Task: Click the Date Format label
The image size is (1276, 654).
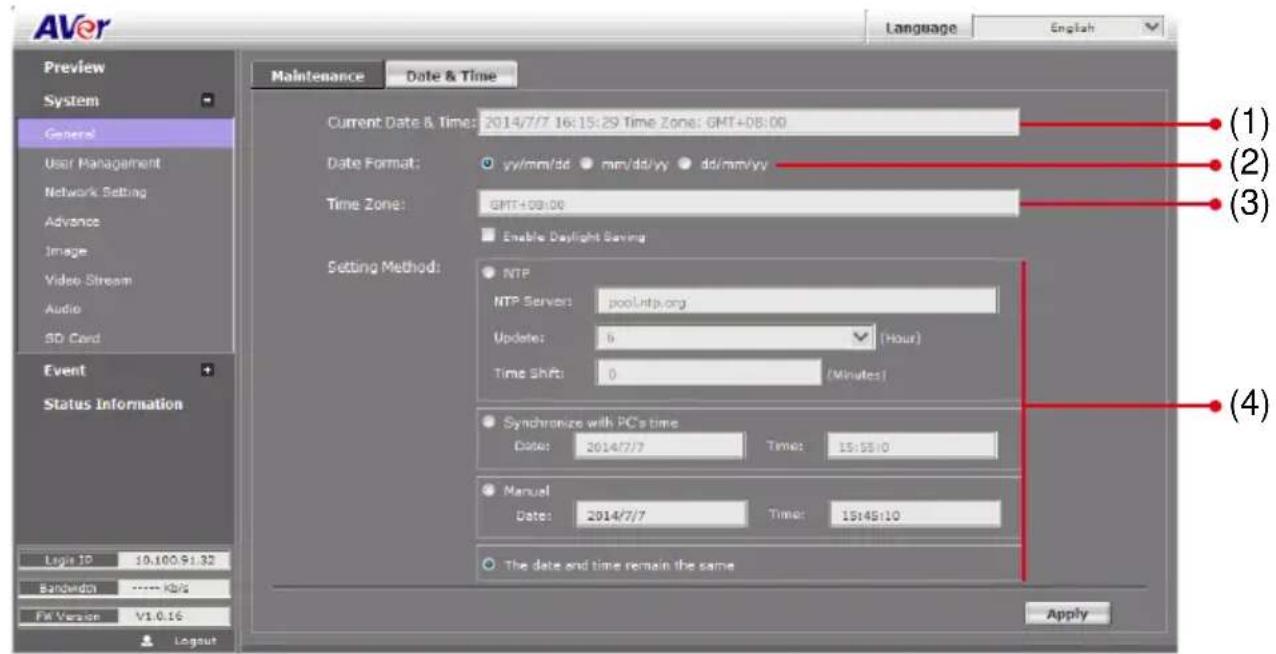Action: (374, 164)
